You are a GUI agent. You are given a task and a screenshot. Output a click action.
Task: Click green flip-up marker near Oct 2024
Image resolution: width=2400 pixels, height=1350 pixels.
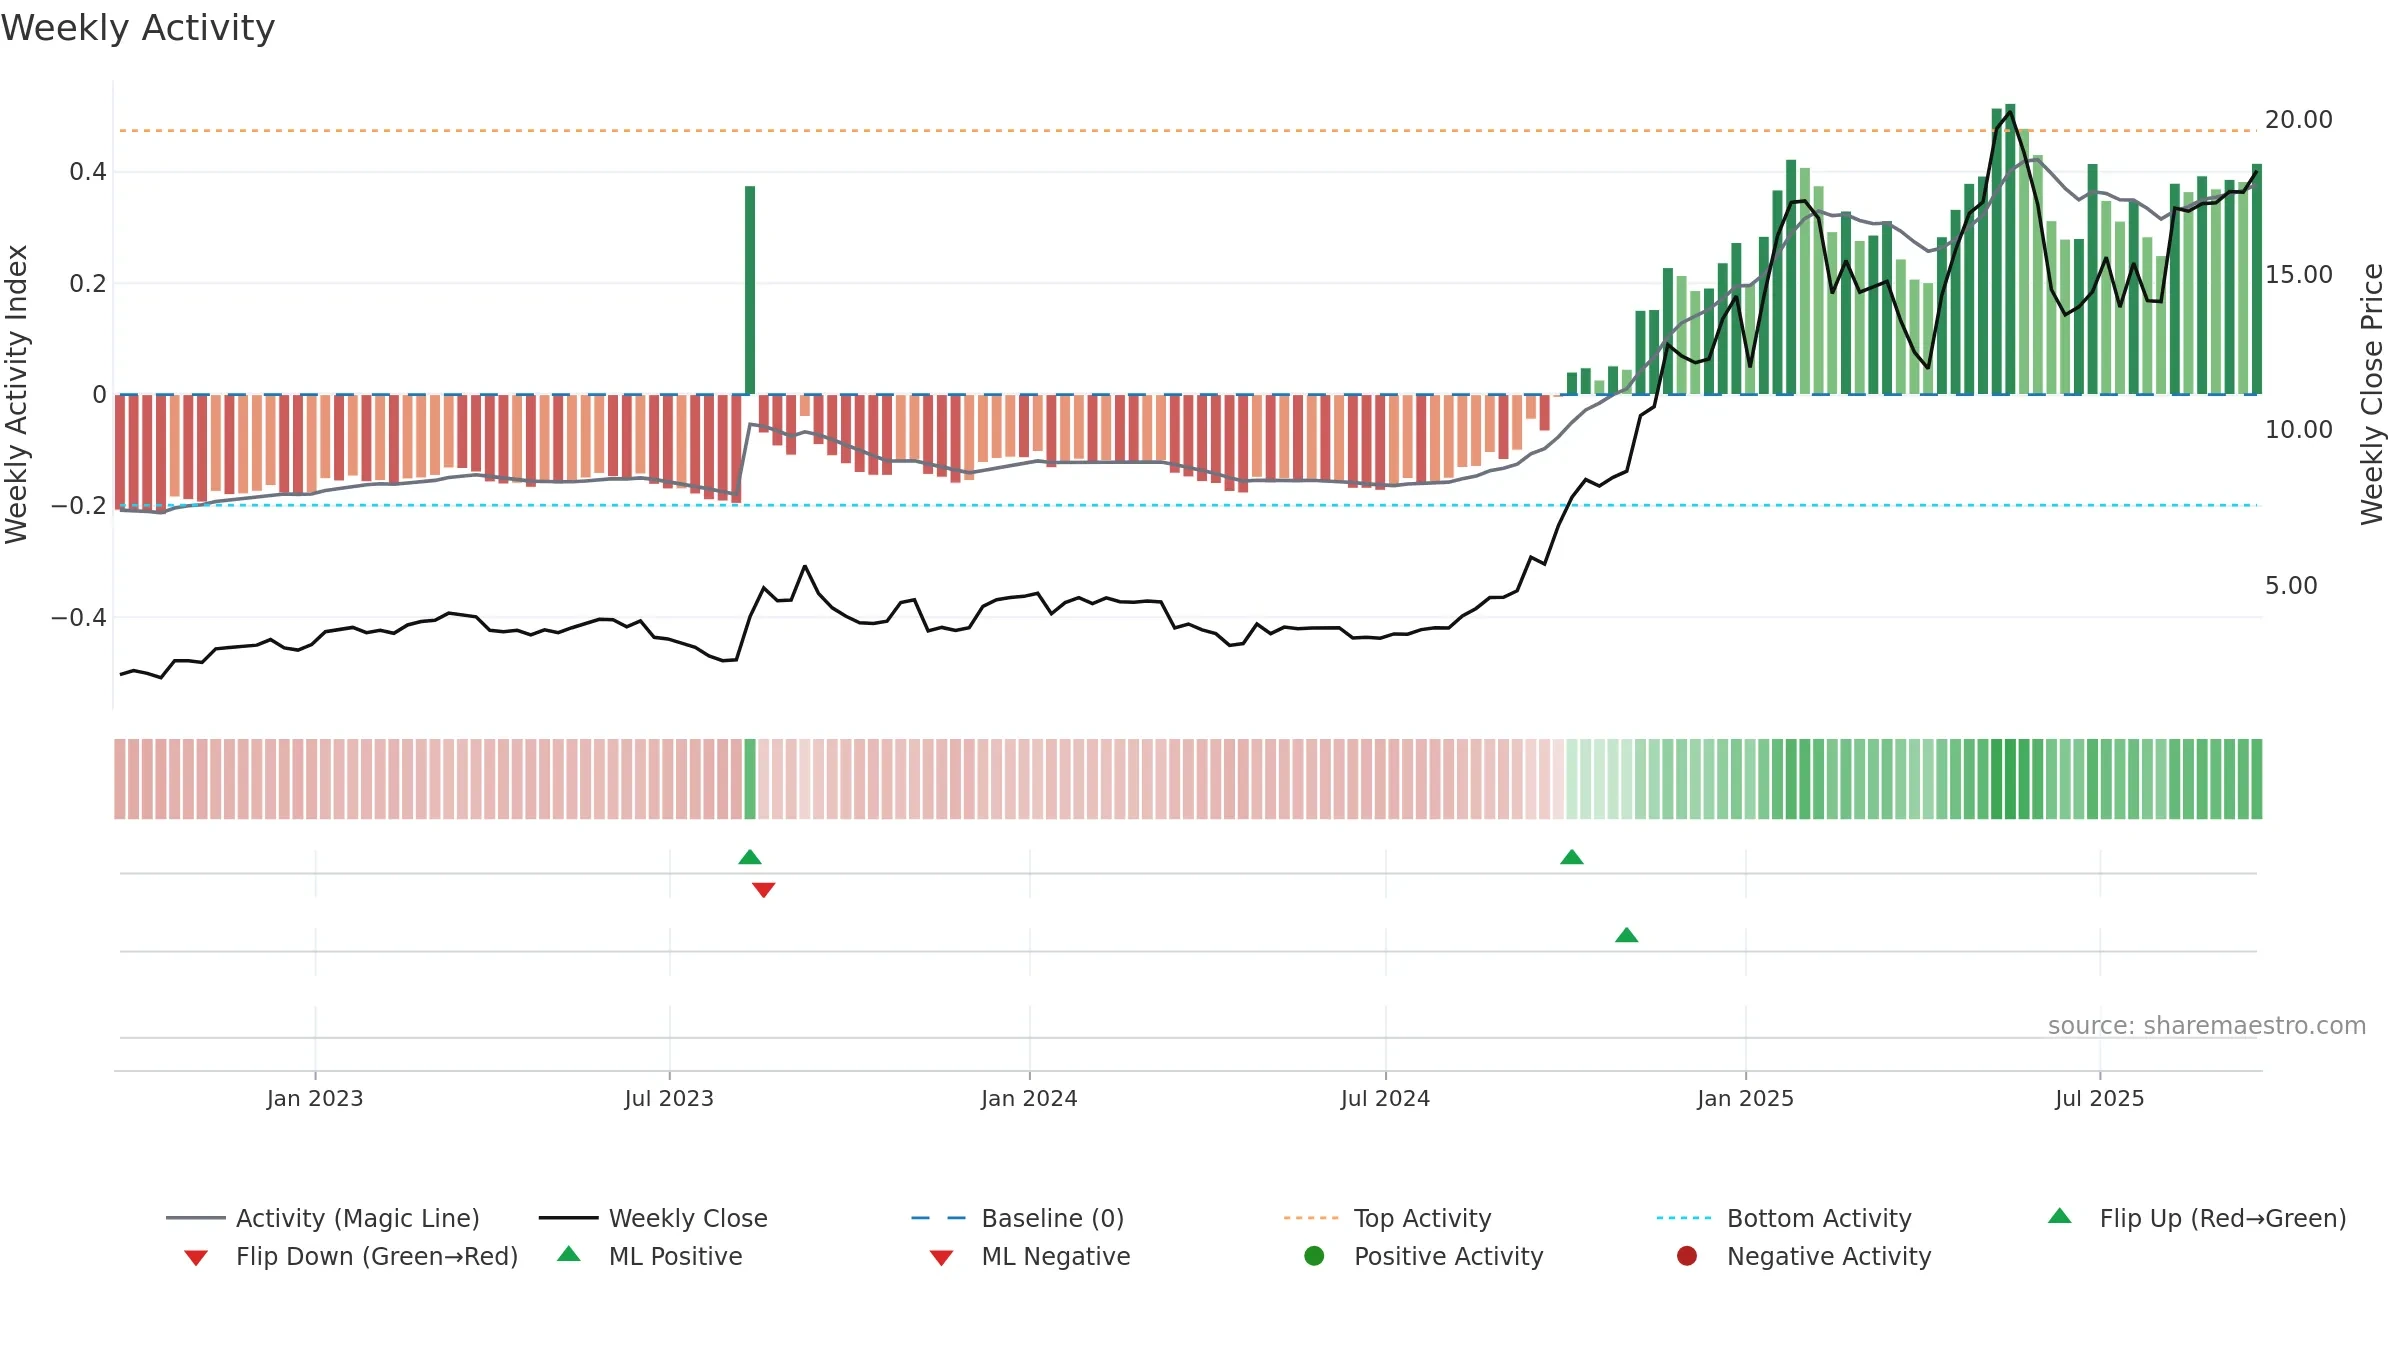tap(1572, 857)
